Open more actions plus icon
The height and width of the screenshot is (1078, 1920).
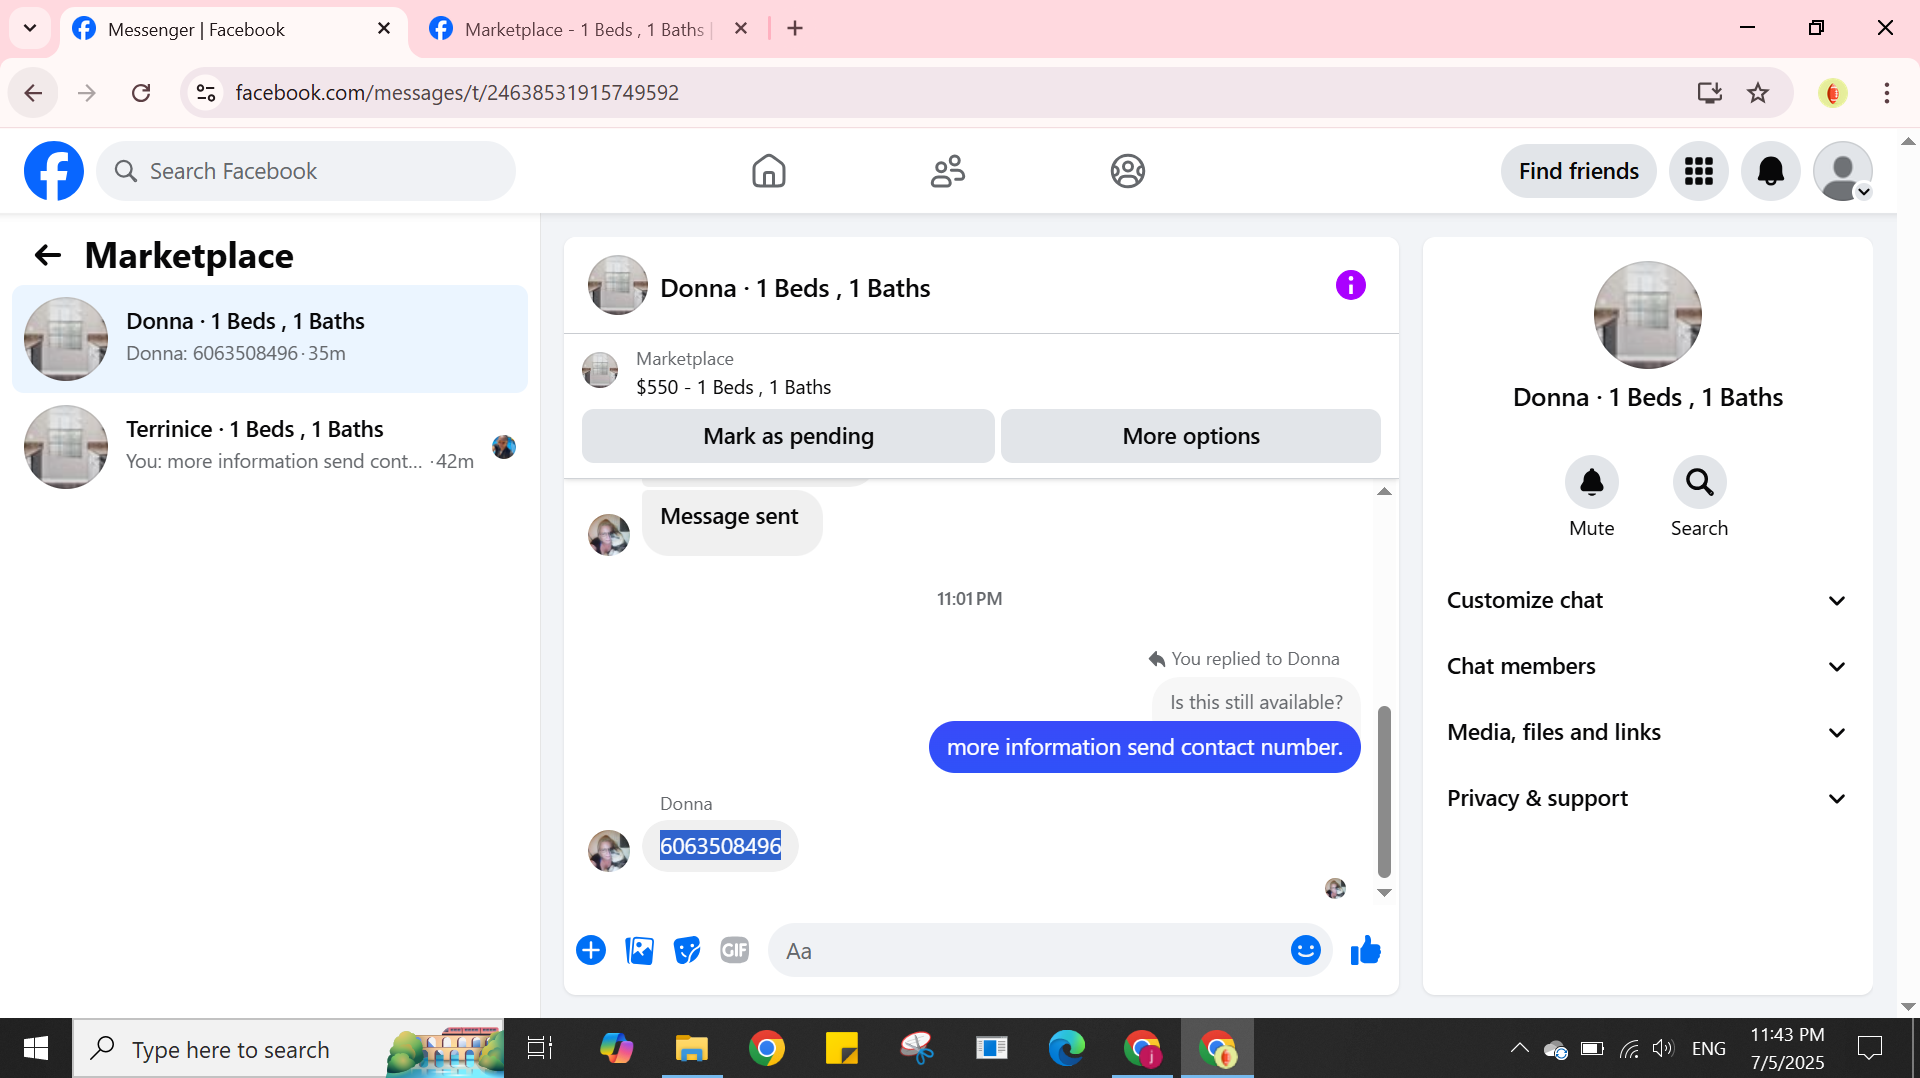tap(591, 950)
